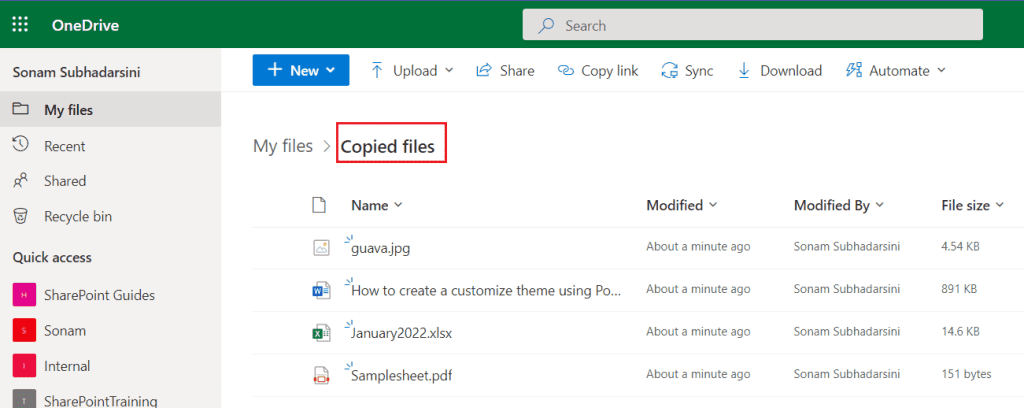
Task: Click the Quick access heading
Action: [x=52, y=258]
